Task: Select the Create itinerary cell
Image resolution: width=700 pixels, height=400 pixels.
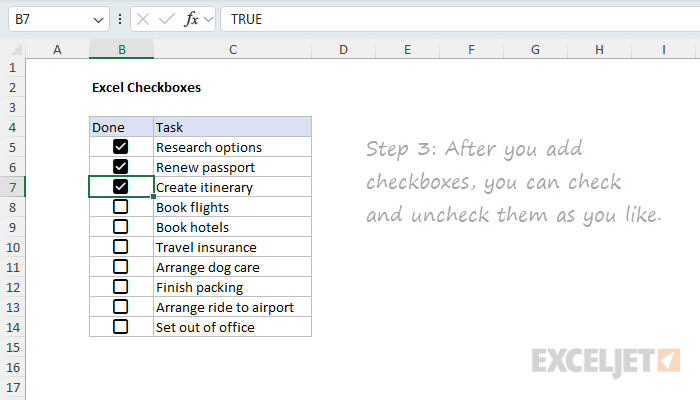Action: pos(233,187)
